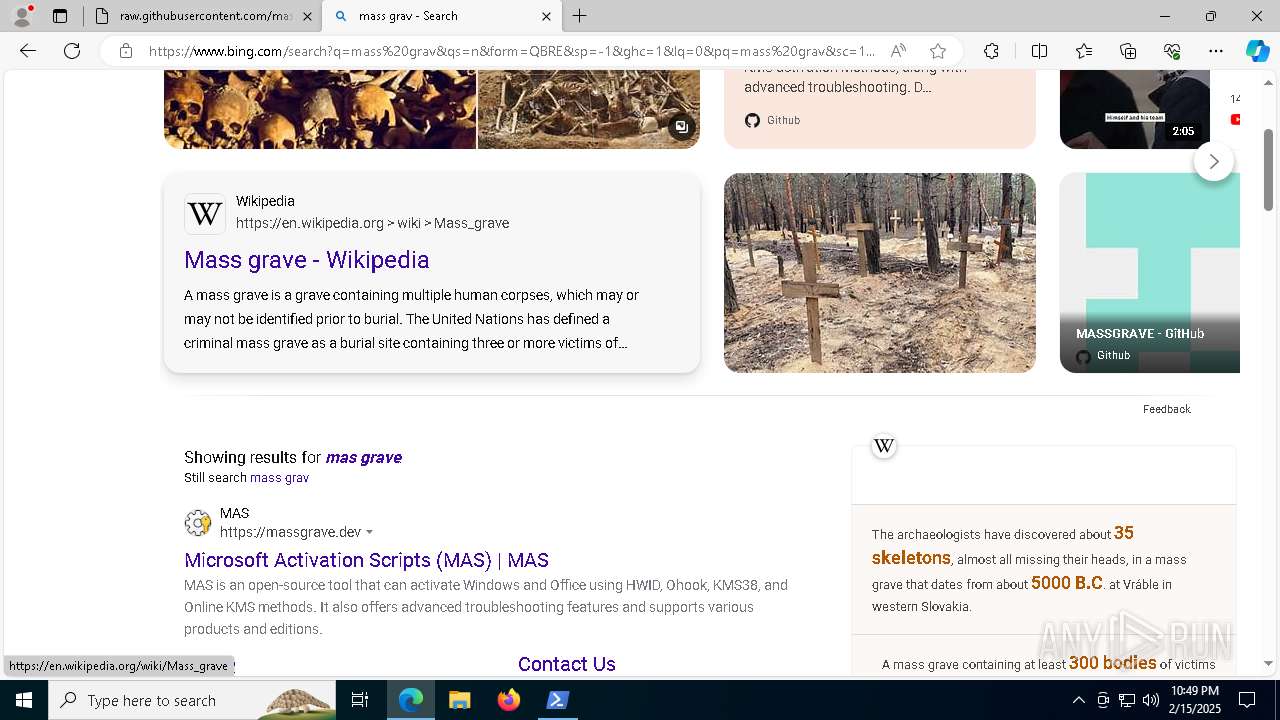
Task: Open Mass grave - Wikipedia link
Action: (307, 260)
